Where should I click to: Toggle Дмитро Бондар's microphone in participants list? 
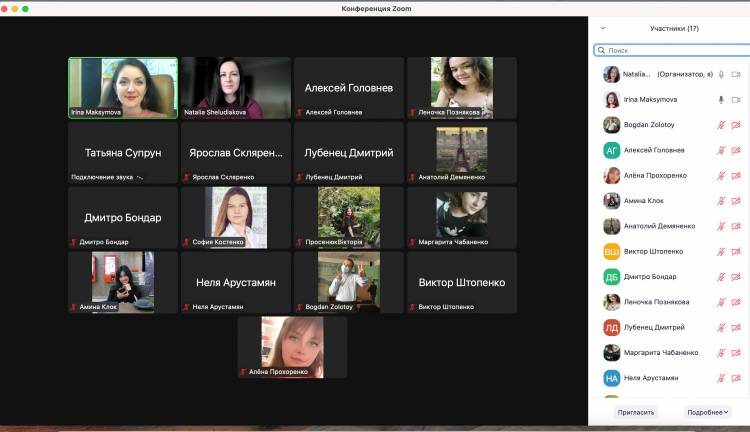720,277
